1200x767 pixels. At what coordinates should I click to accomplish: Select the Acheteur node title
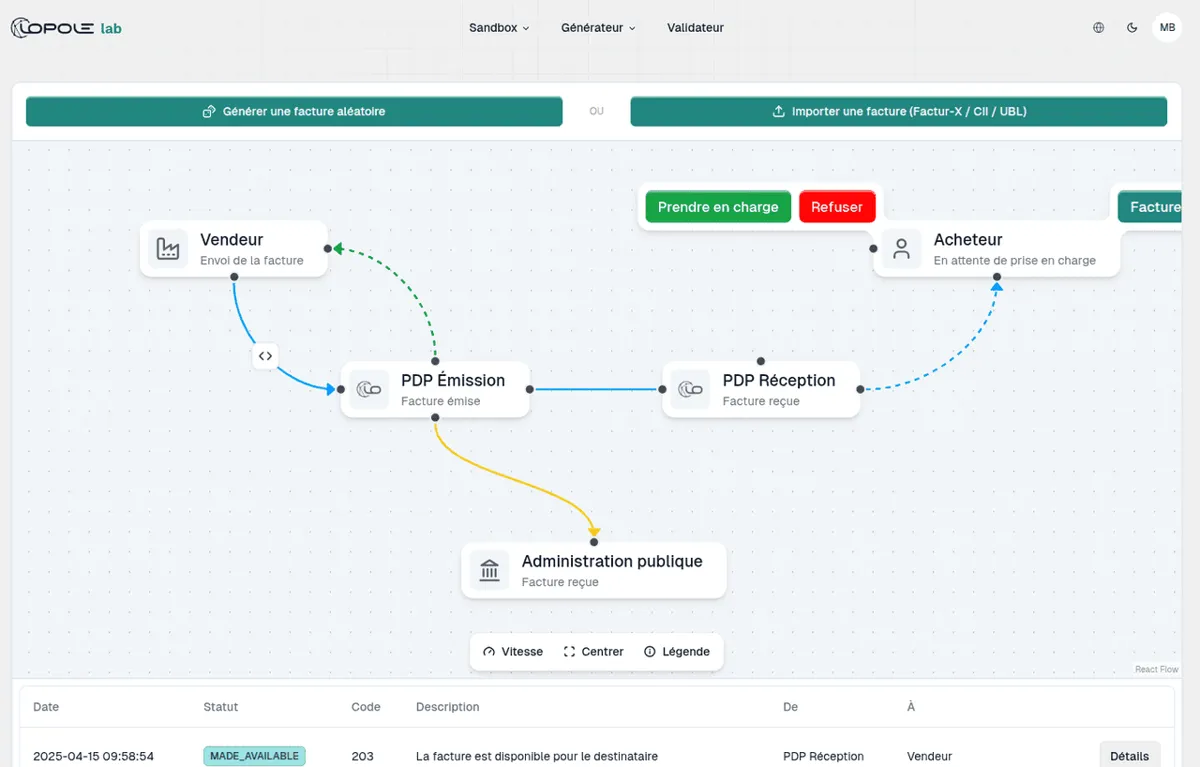(968, 240)
